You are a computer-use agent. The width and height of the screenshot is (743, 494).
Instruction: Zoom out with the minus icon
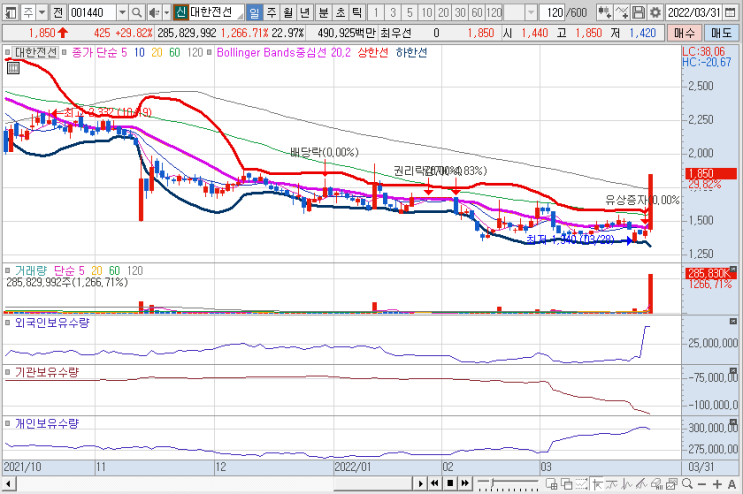702,484
